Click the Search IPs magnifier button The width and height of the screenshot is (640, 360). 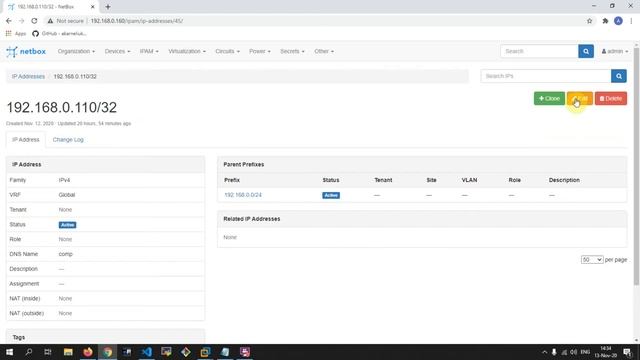[x=619, y=76]
